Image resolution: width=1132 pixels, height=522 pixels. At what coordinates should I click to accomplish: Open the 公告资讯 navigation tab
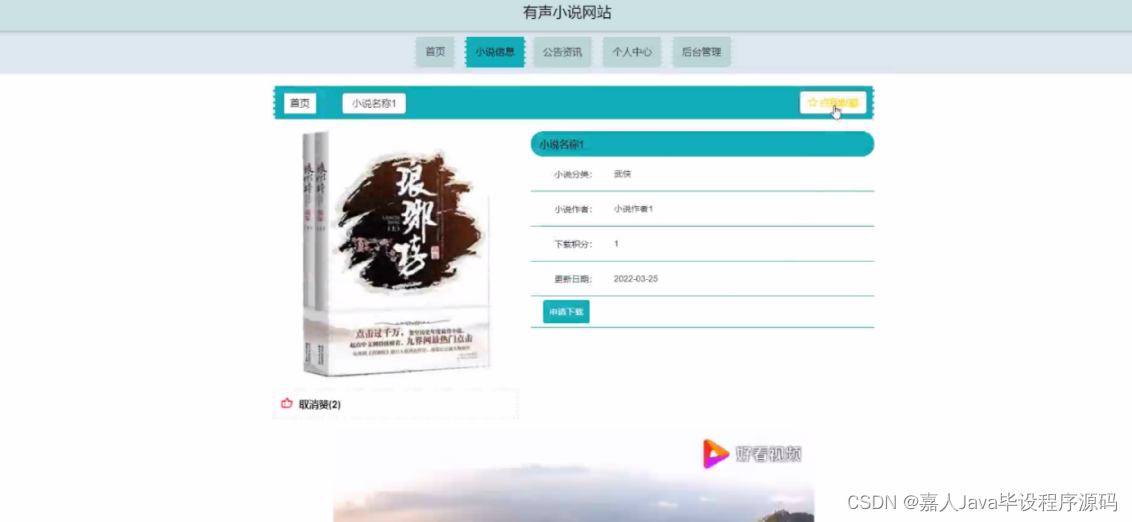point(562,52)
